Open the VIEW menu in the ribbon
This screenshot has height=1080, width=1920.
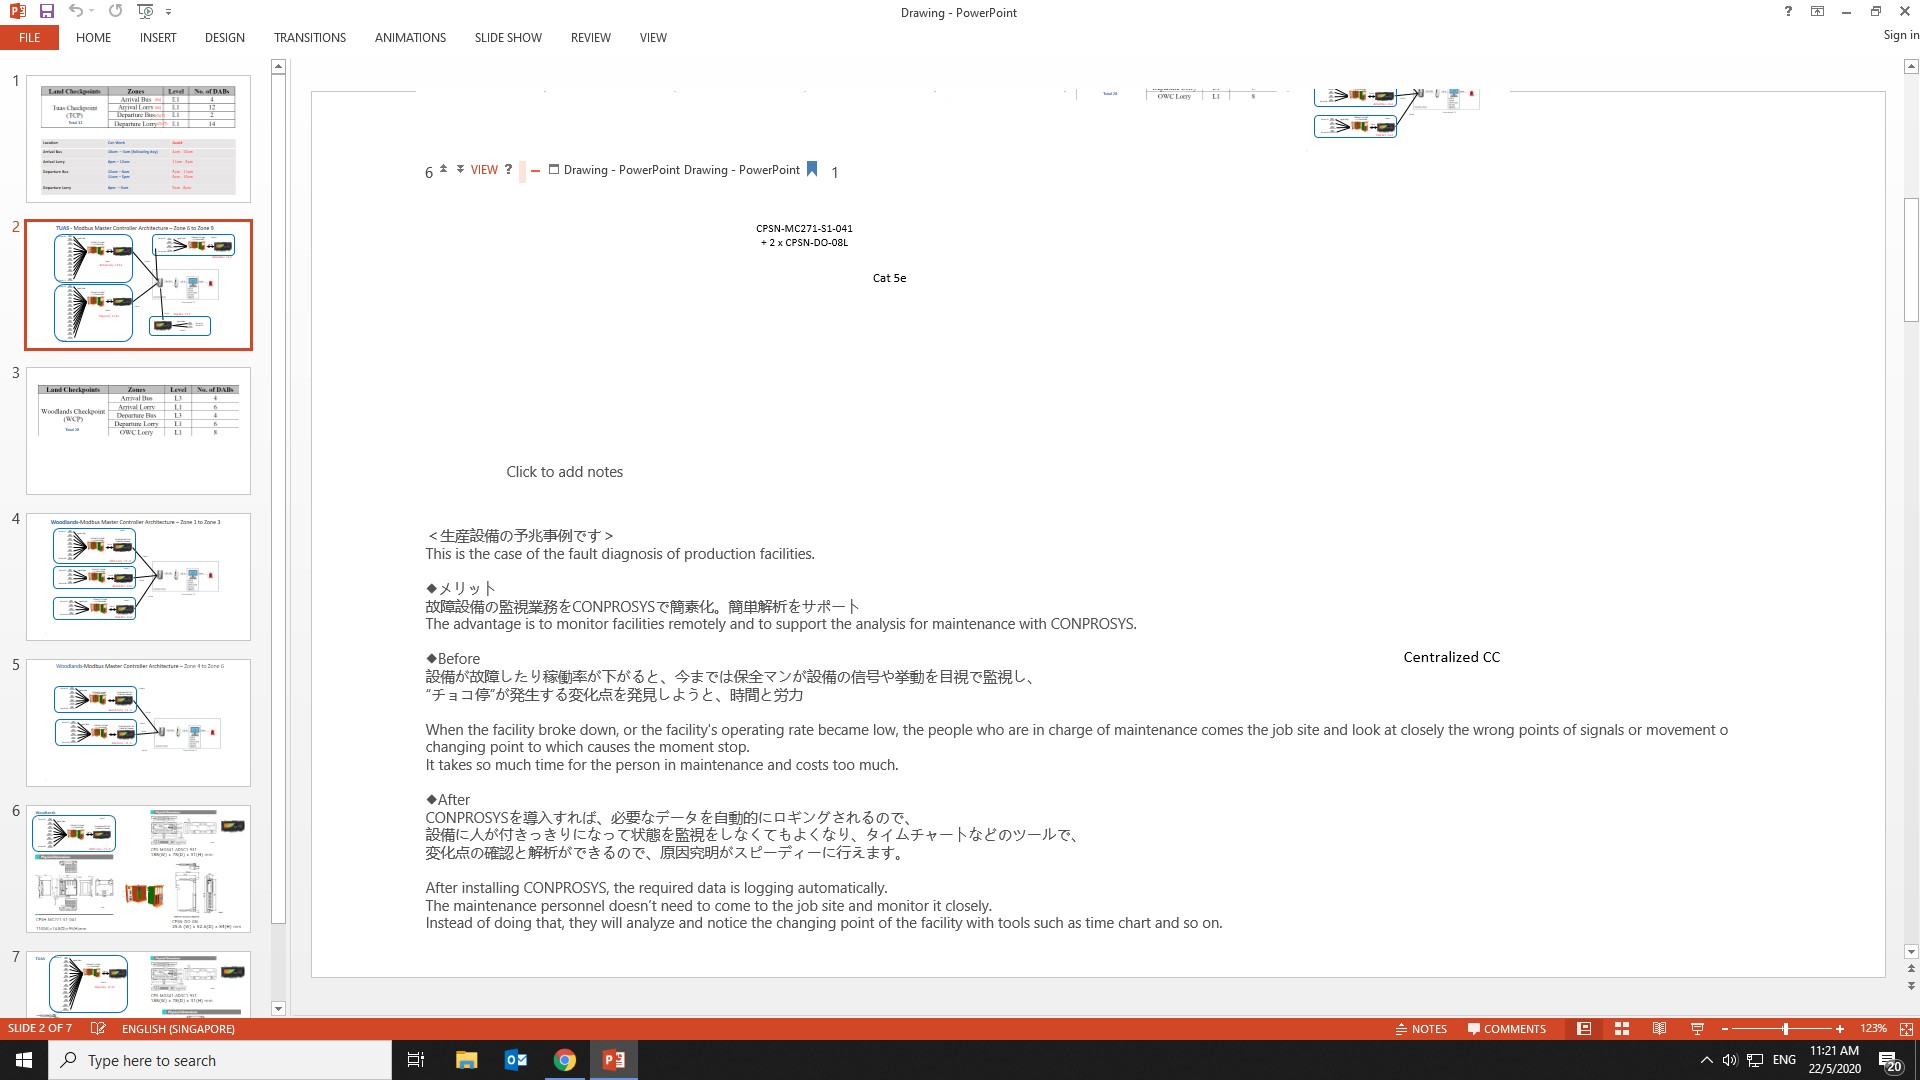653,37
